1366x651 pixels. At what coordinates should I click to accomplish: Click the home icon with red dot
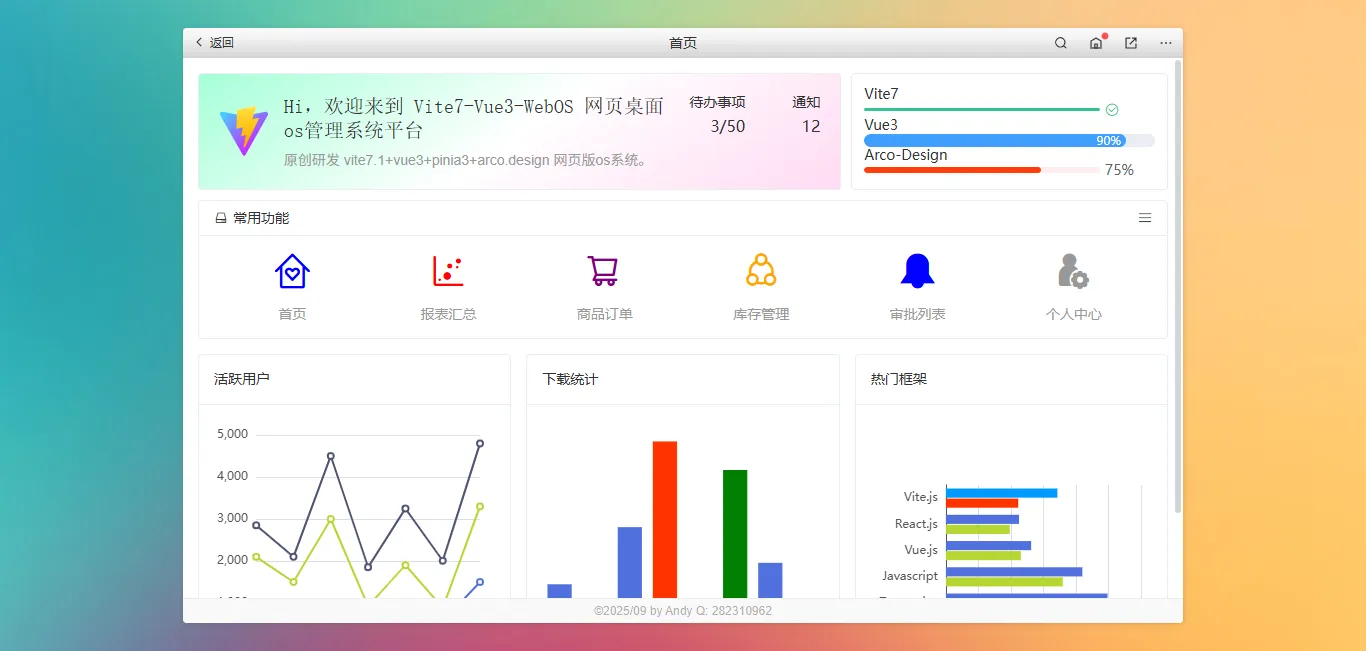click(1096, 43)
